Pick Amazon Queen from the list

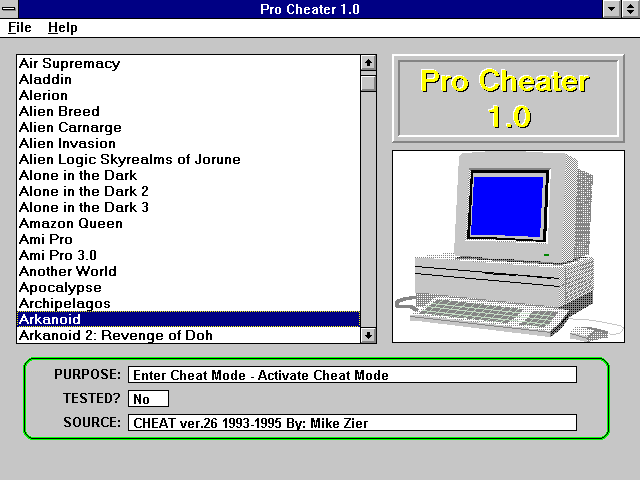70,223
